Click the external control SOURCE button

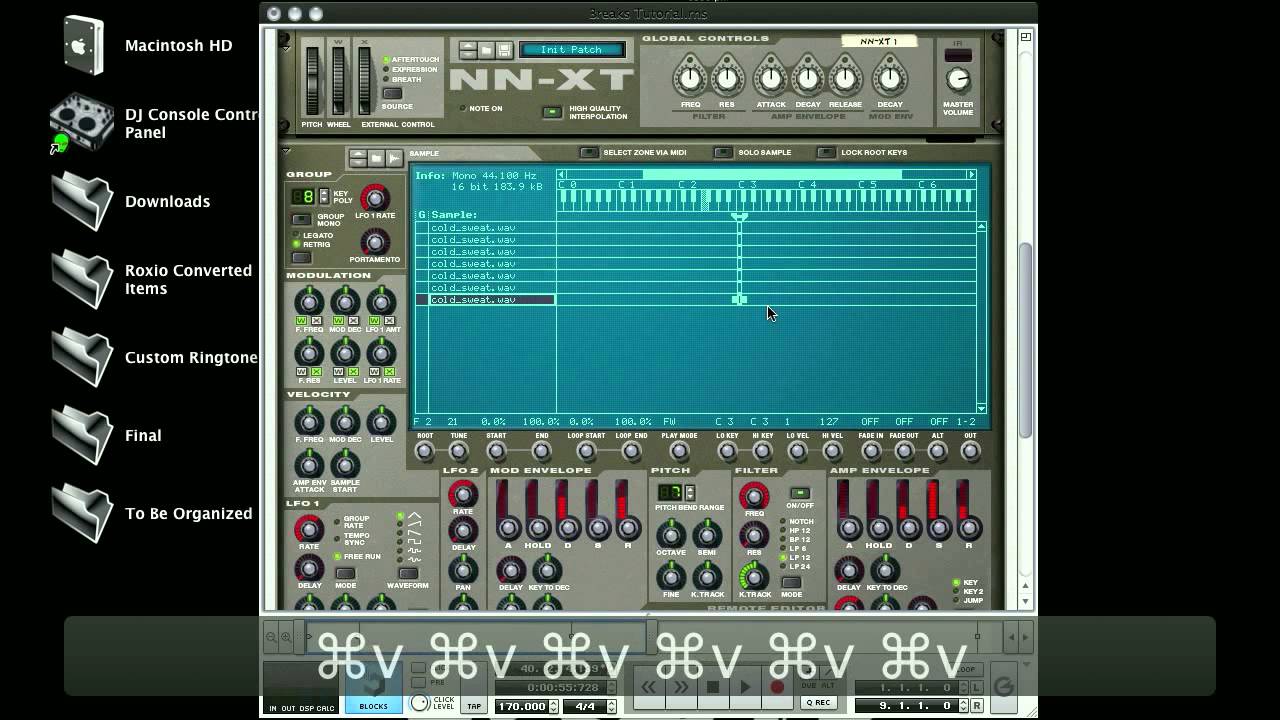pyautogui.click(x=392, y=94)
